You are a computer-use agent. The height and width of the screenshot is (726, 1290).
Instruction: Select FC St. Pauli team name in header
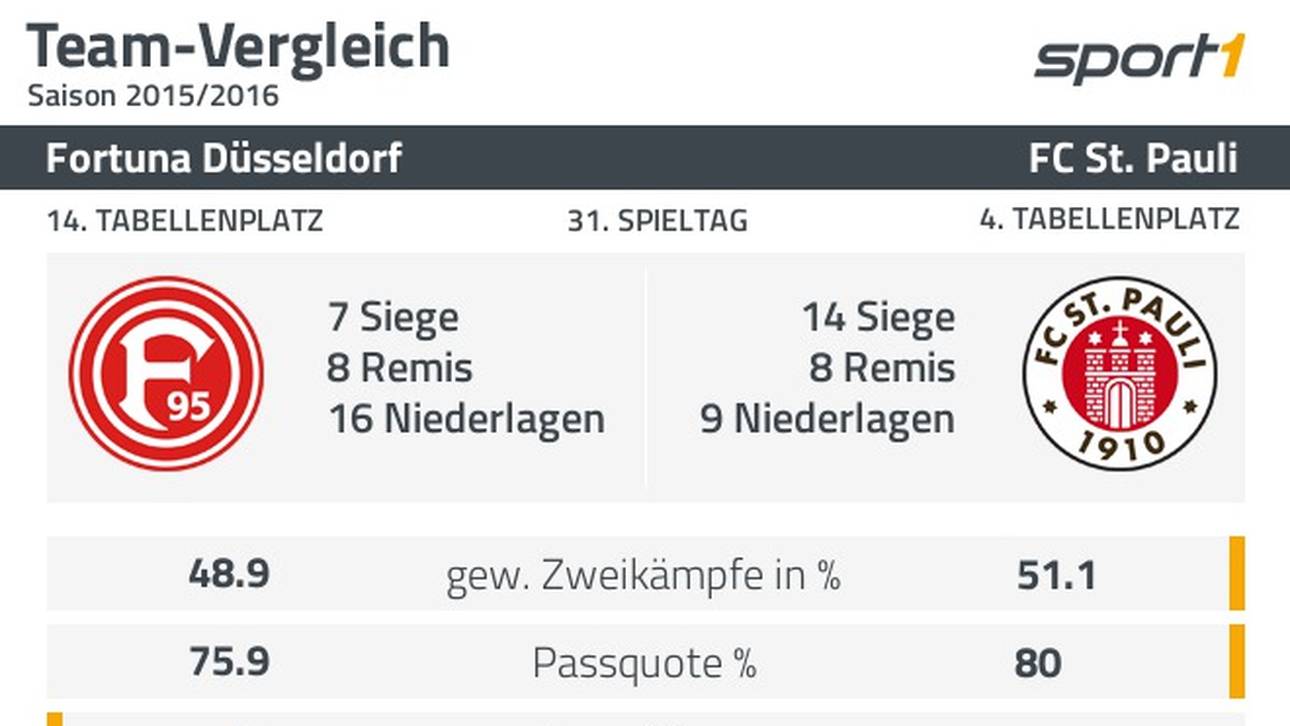(x=1134, y=158)
